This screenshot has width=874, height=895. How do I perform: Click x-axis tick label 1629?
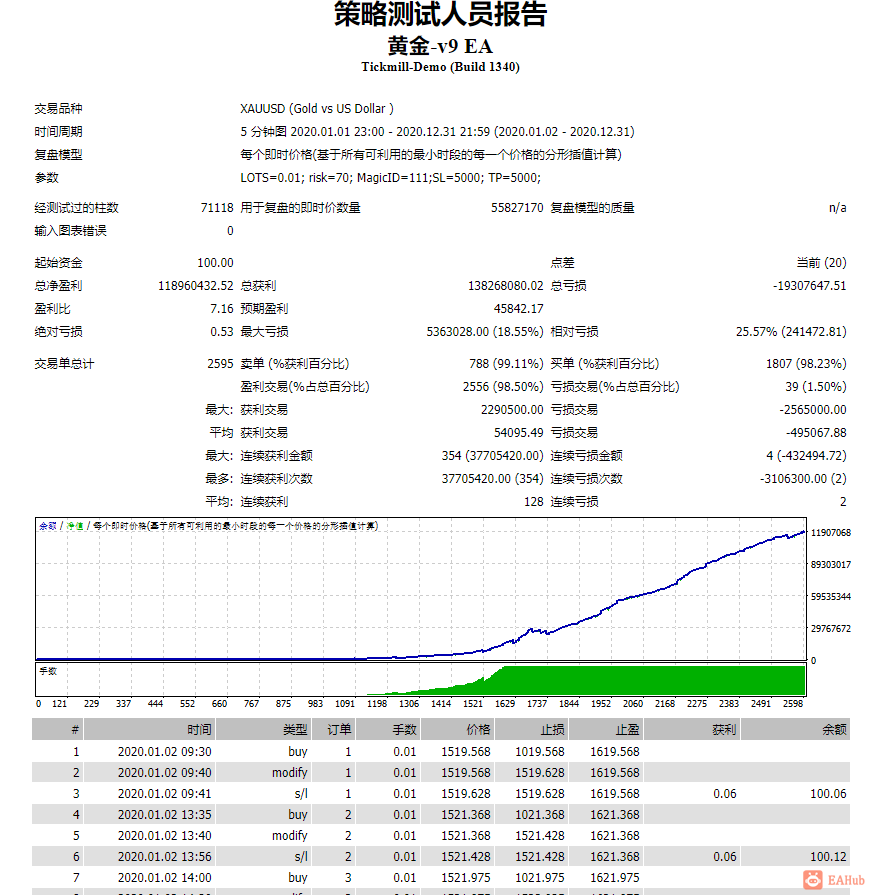click(x=505, y=704)
